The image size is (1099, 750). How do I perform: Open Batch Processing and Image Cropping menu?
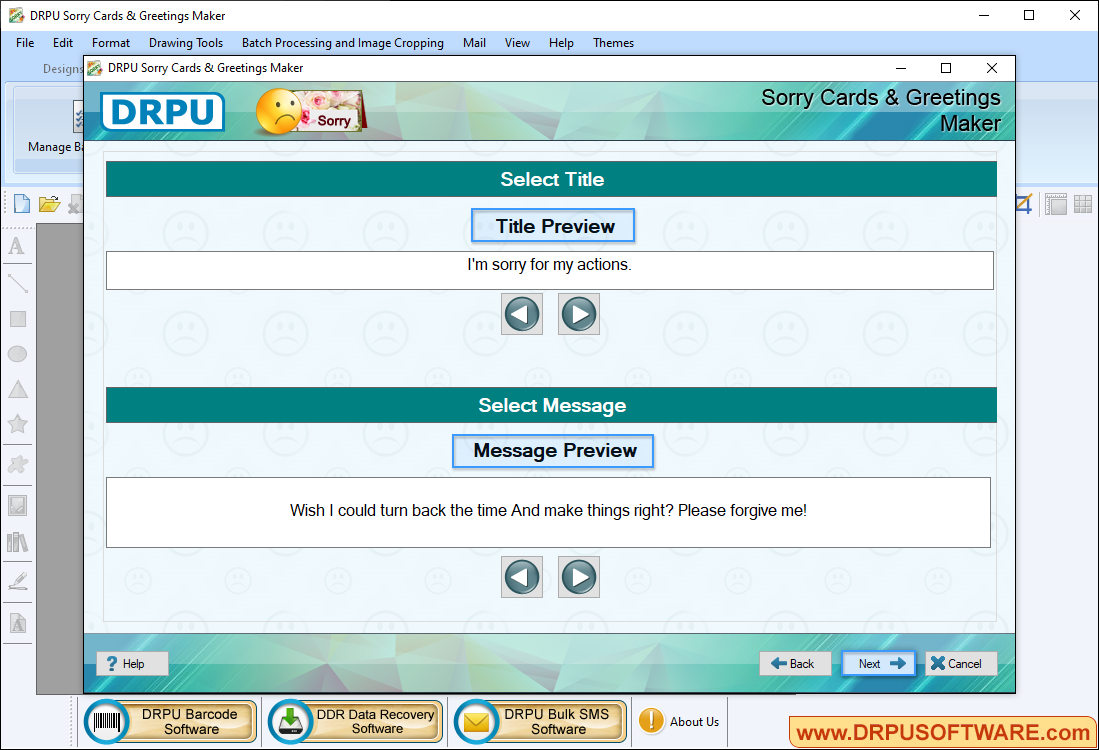coord(343,43)
